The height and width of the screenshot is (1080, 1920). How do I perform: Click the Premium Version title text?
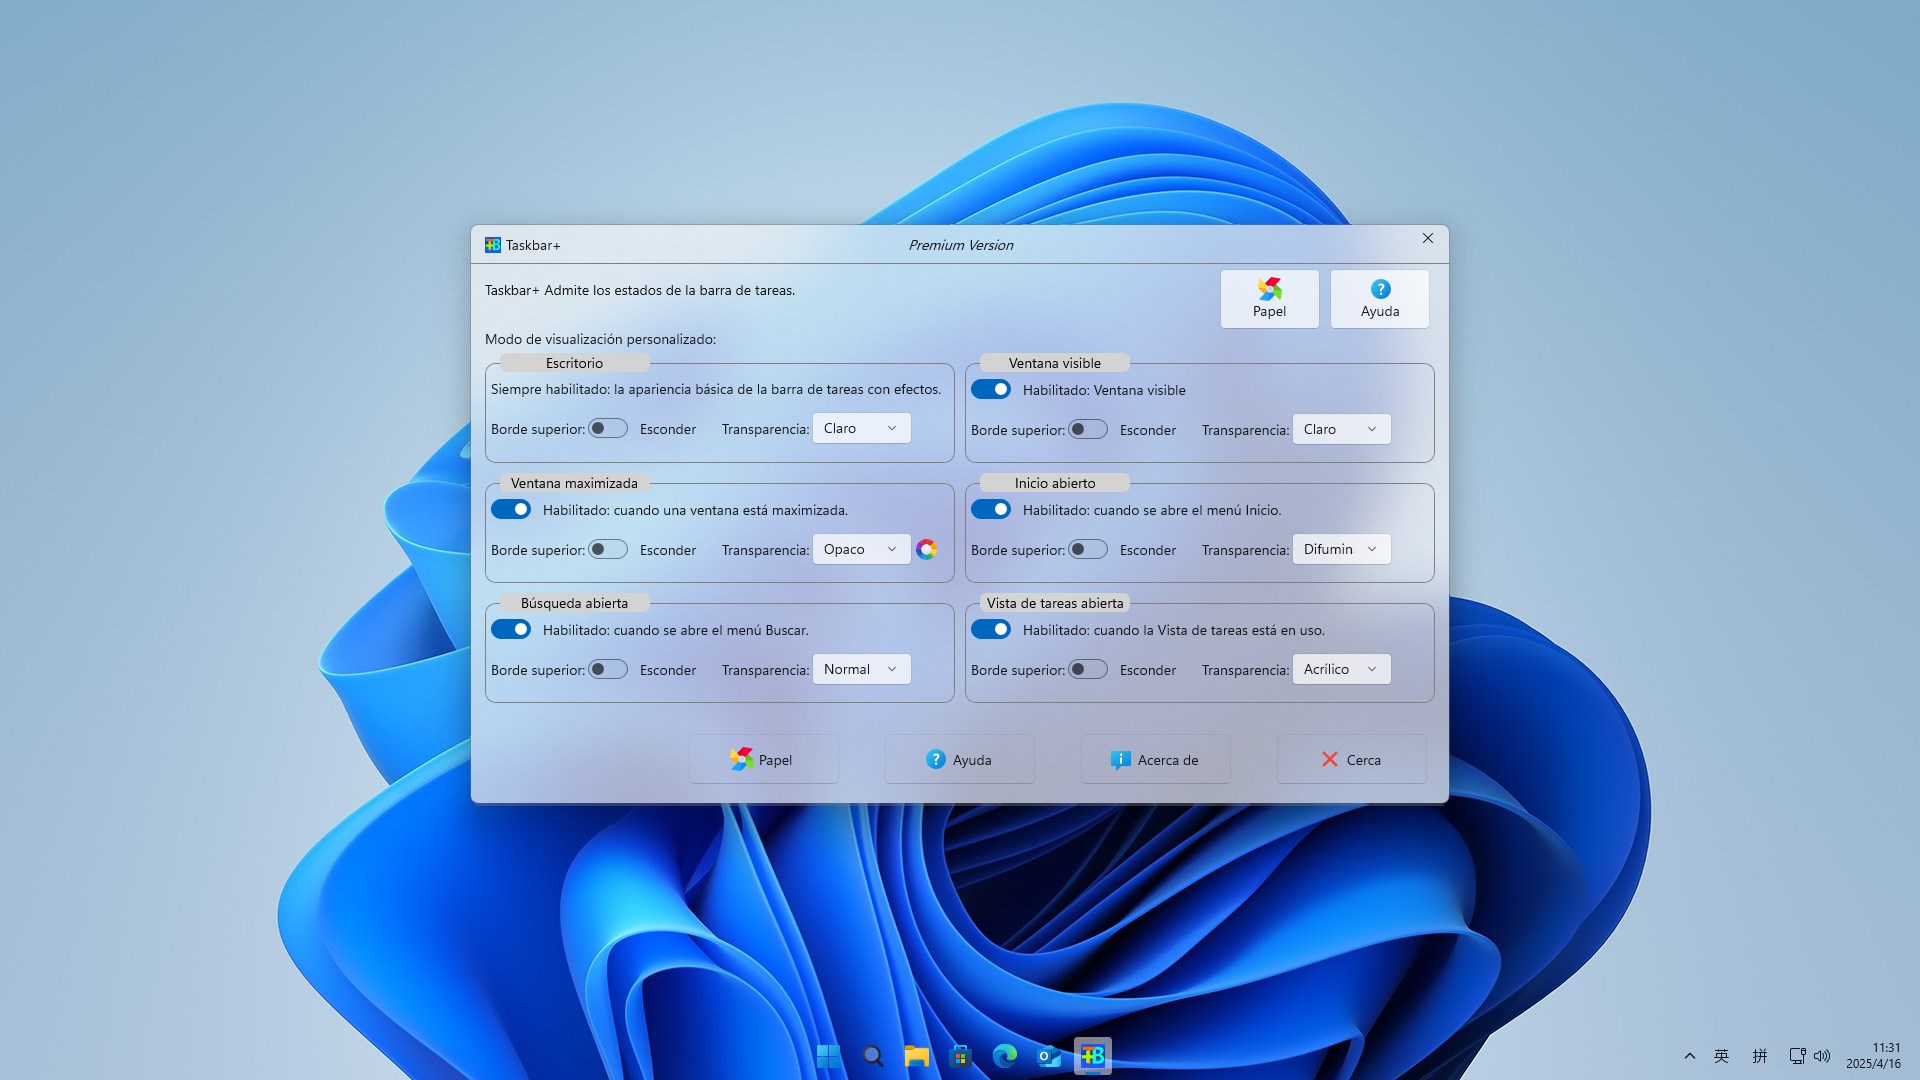click(x=960, y=245)
